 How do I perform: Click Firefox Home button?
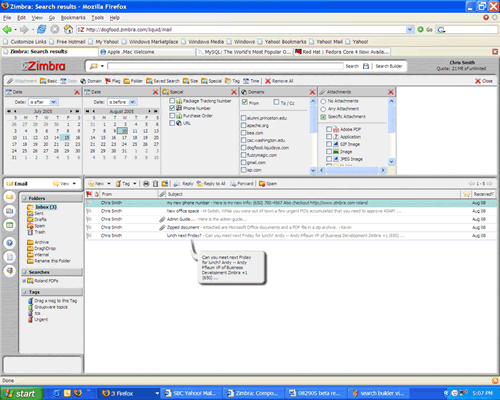68,29
